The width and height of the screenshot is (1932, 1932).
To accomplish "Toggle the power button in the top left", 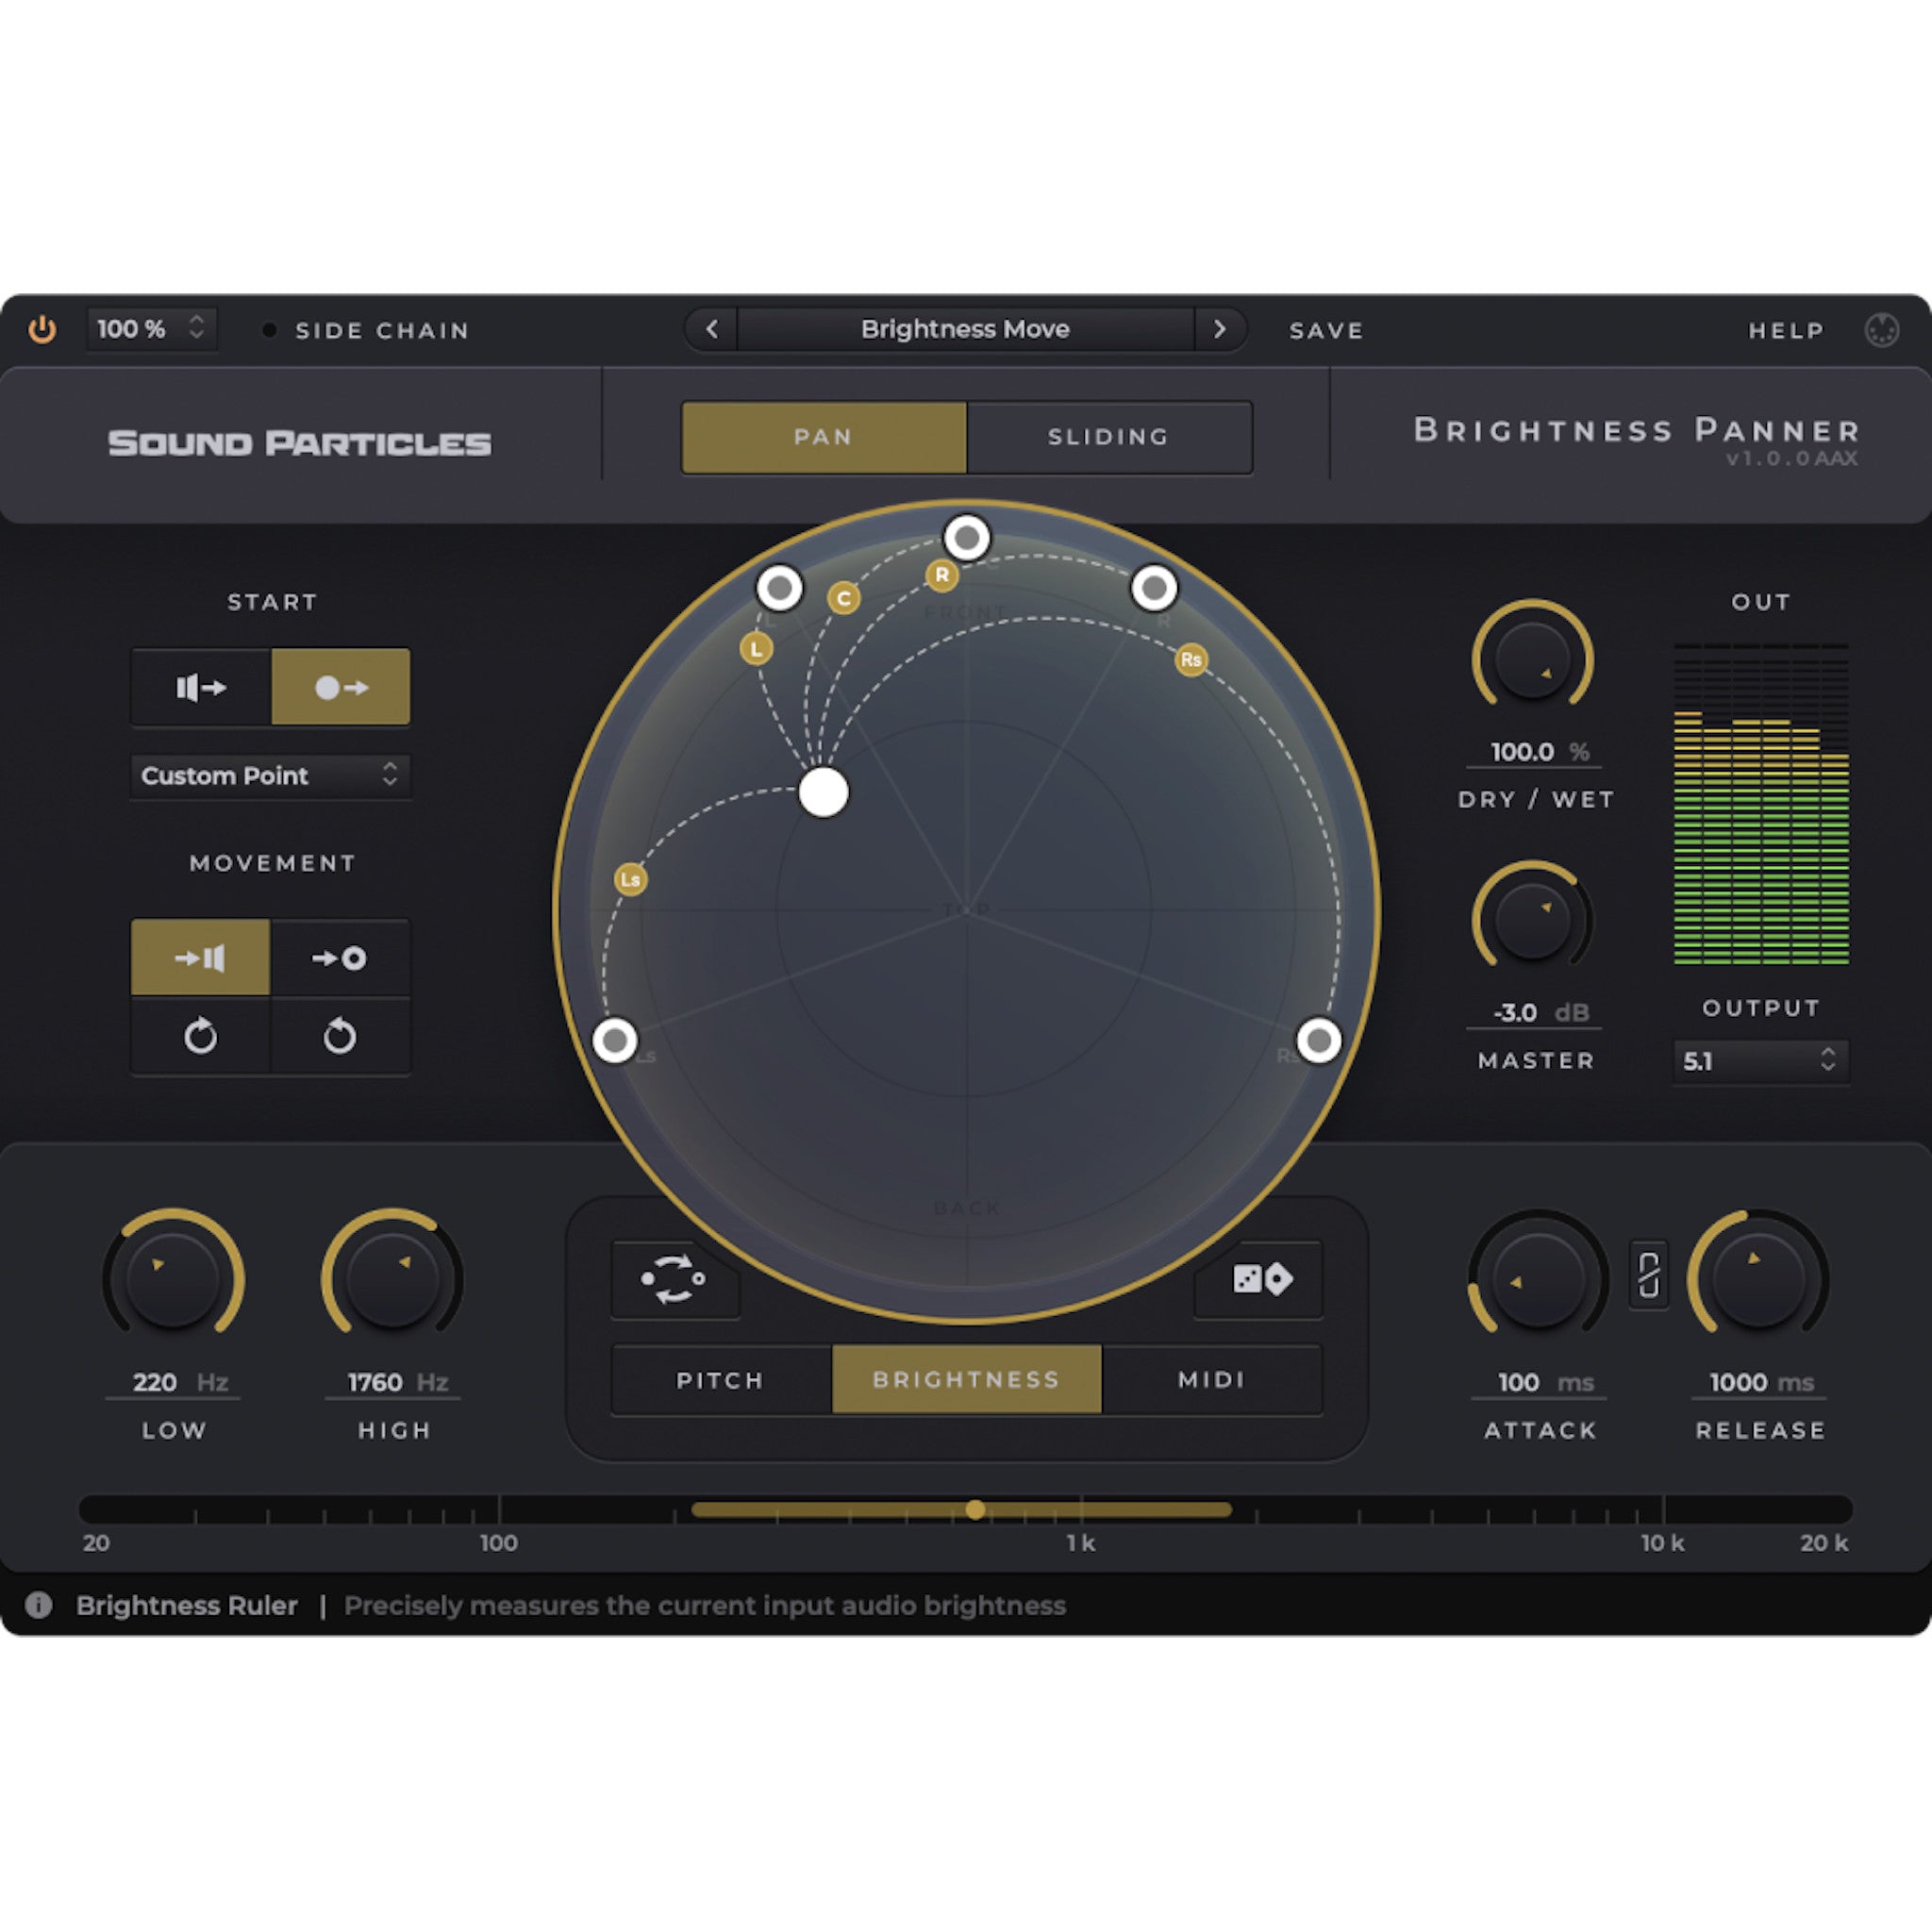I will (42, 330).
